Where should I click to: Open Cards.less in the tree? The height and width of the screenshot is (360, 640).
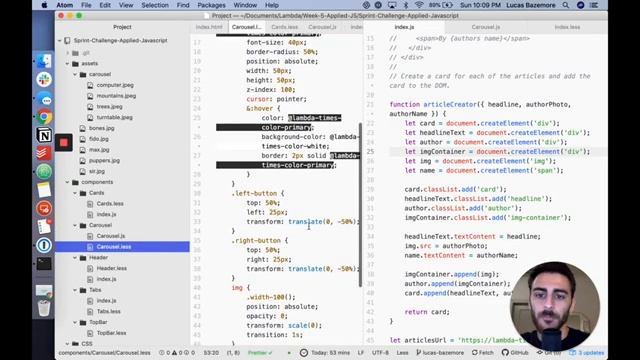110,204
